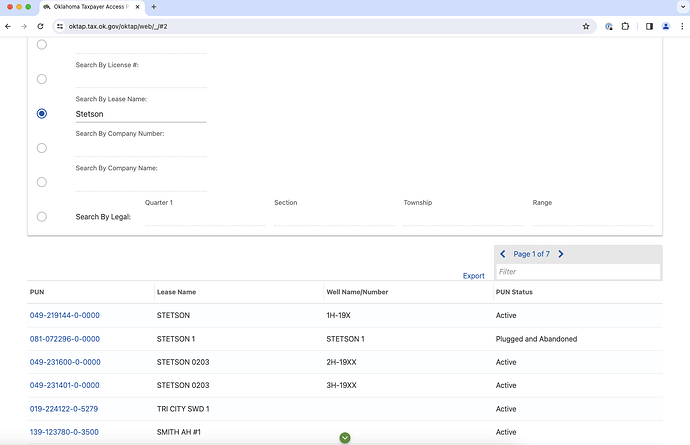Image resolution: width=690 pixels, height=445 pixels.
Task: Select the Oklahoma Taxpayer Access tab
Action: point(91,7)
